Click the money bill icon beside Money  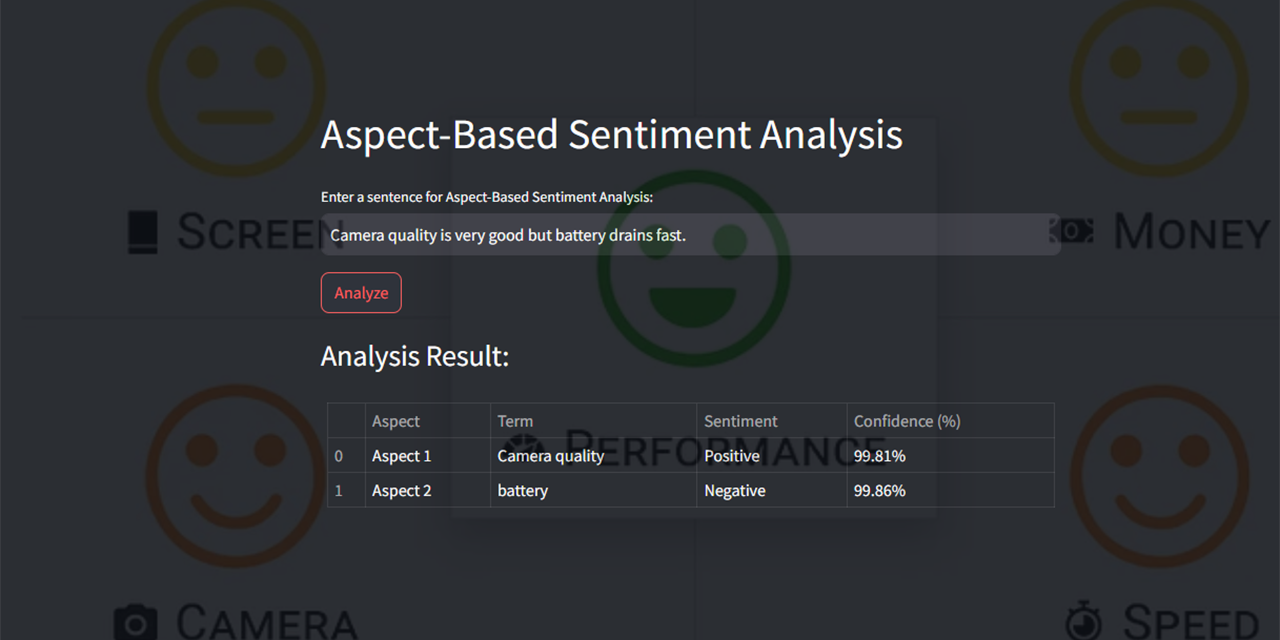[1071, 232]
